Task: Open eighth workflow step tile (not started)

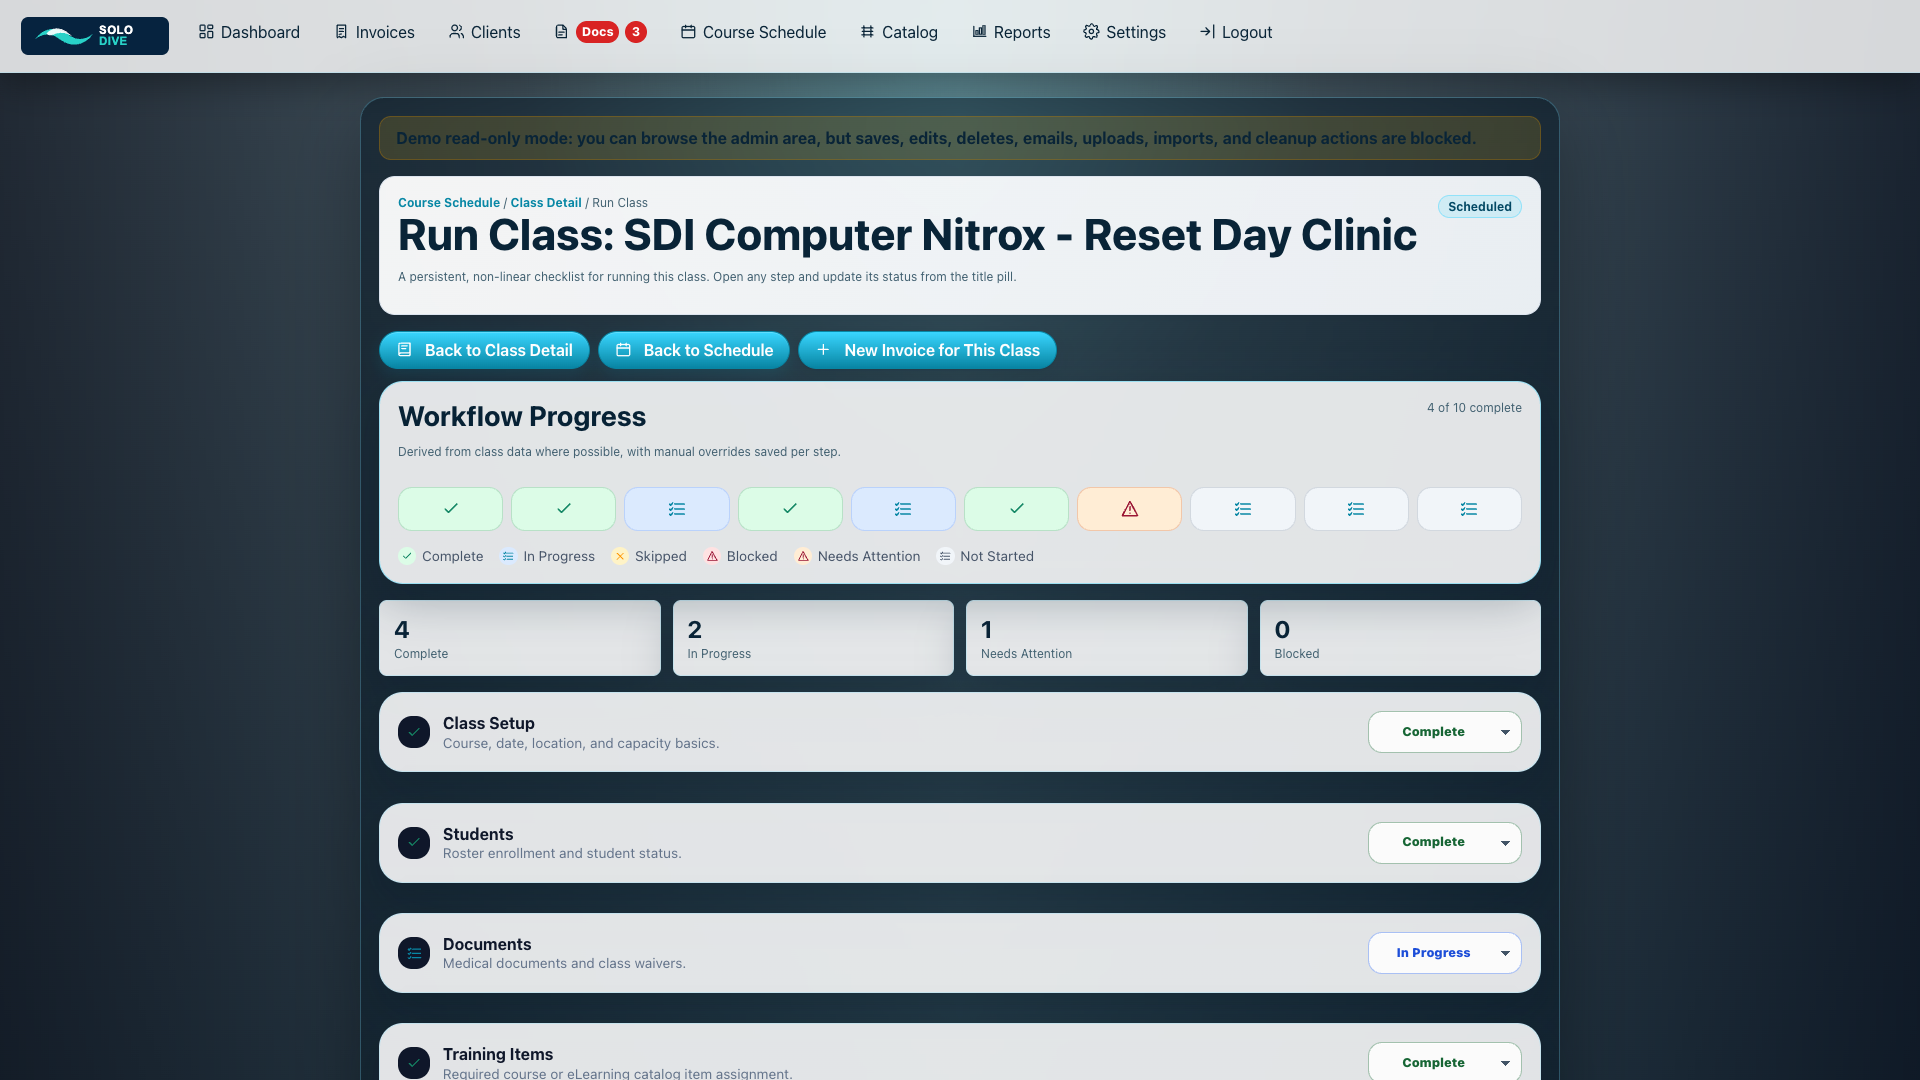Action: [1243, 509]
